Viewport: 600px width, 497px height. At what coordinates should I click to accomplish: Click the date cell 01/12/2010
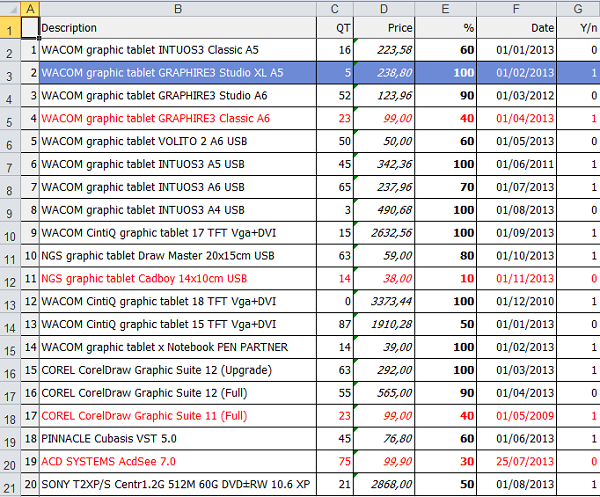tap(517, 302)
